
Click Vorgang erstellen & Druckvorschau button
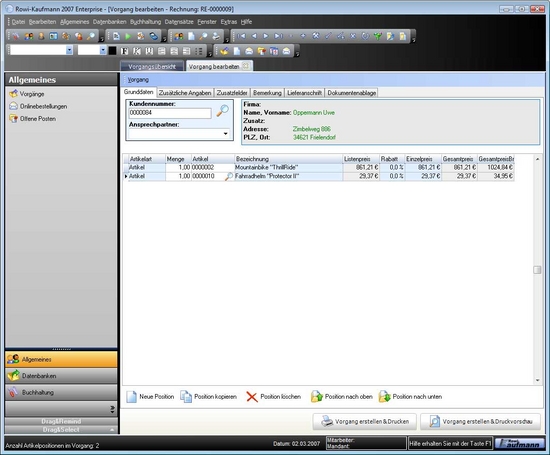[480, 421]
